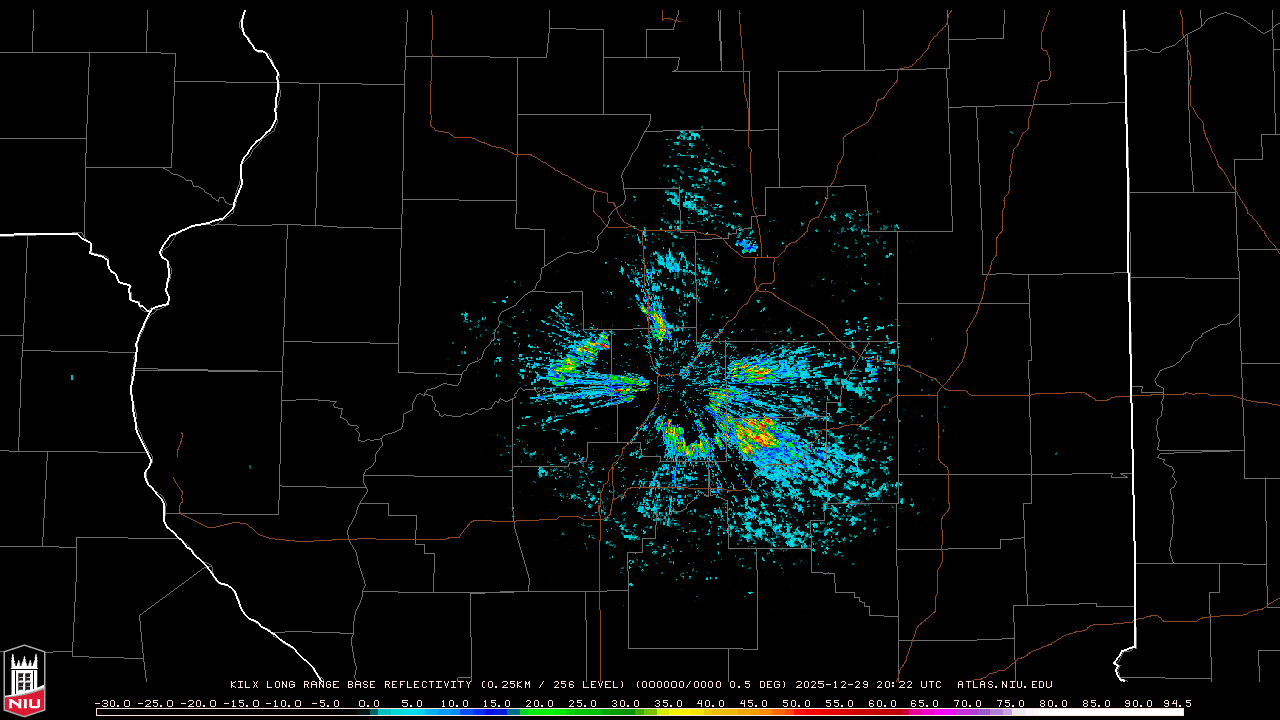The image size is (1280, 720).
Task: Click the ATLAS.NIU.EDU text
Action: tap(1004, 685)
